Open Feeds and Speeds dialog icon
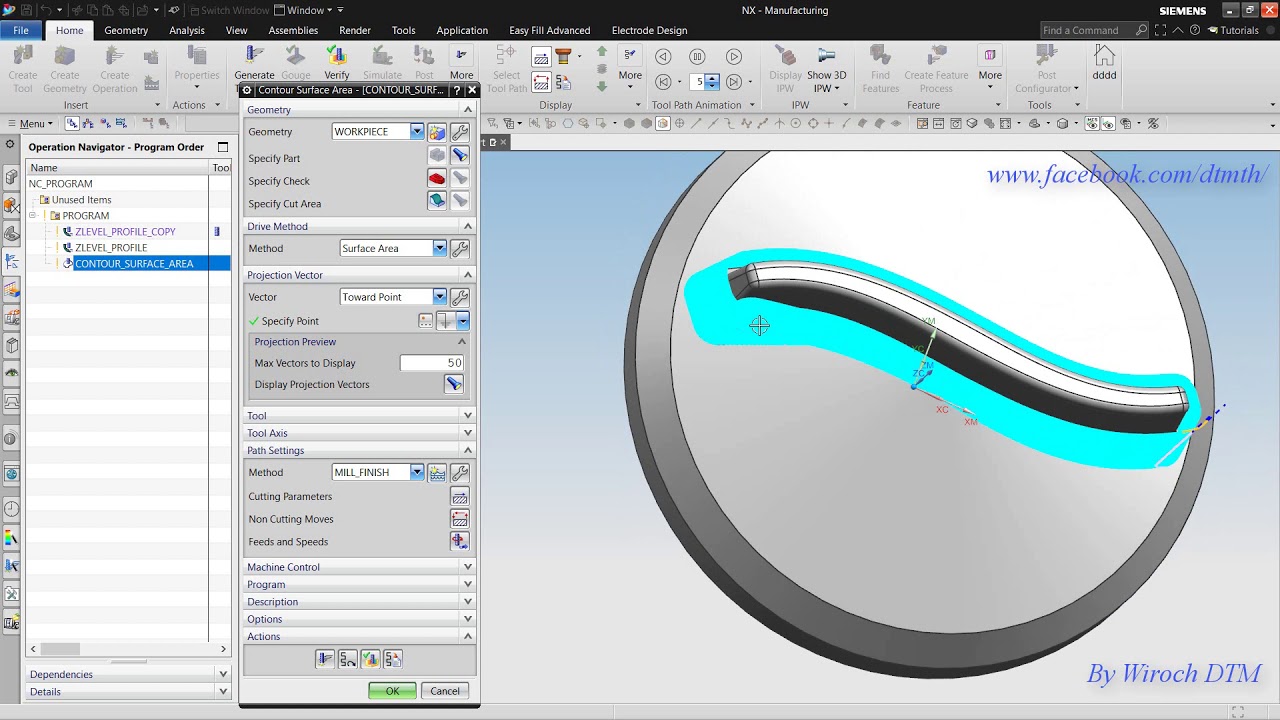1280x720 pixels. click(x=459, y=541)
